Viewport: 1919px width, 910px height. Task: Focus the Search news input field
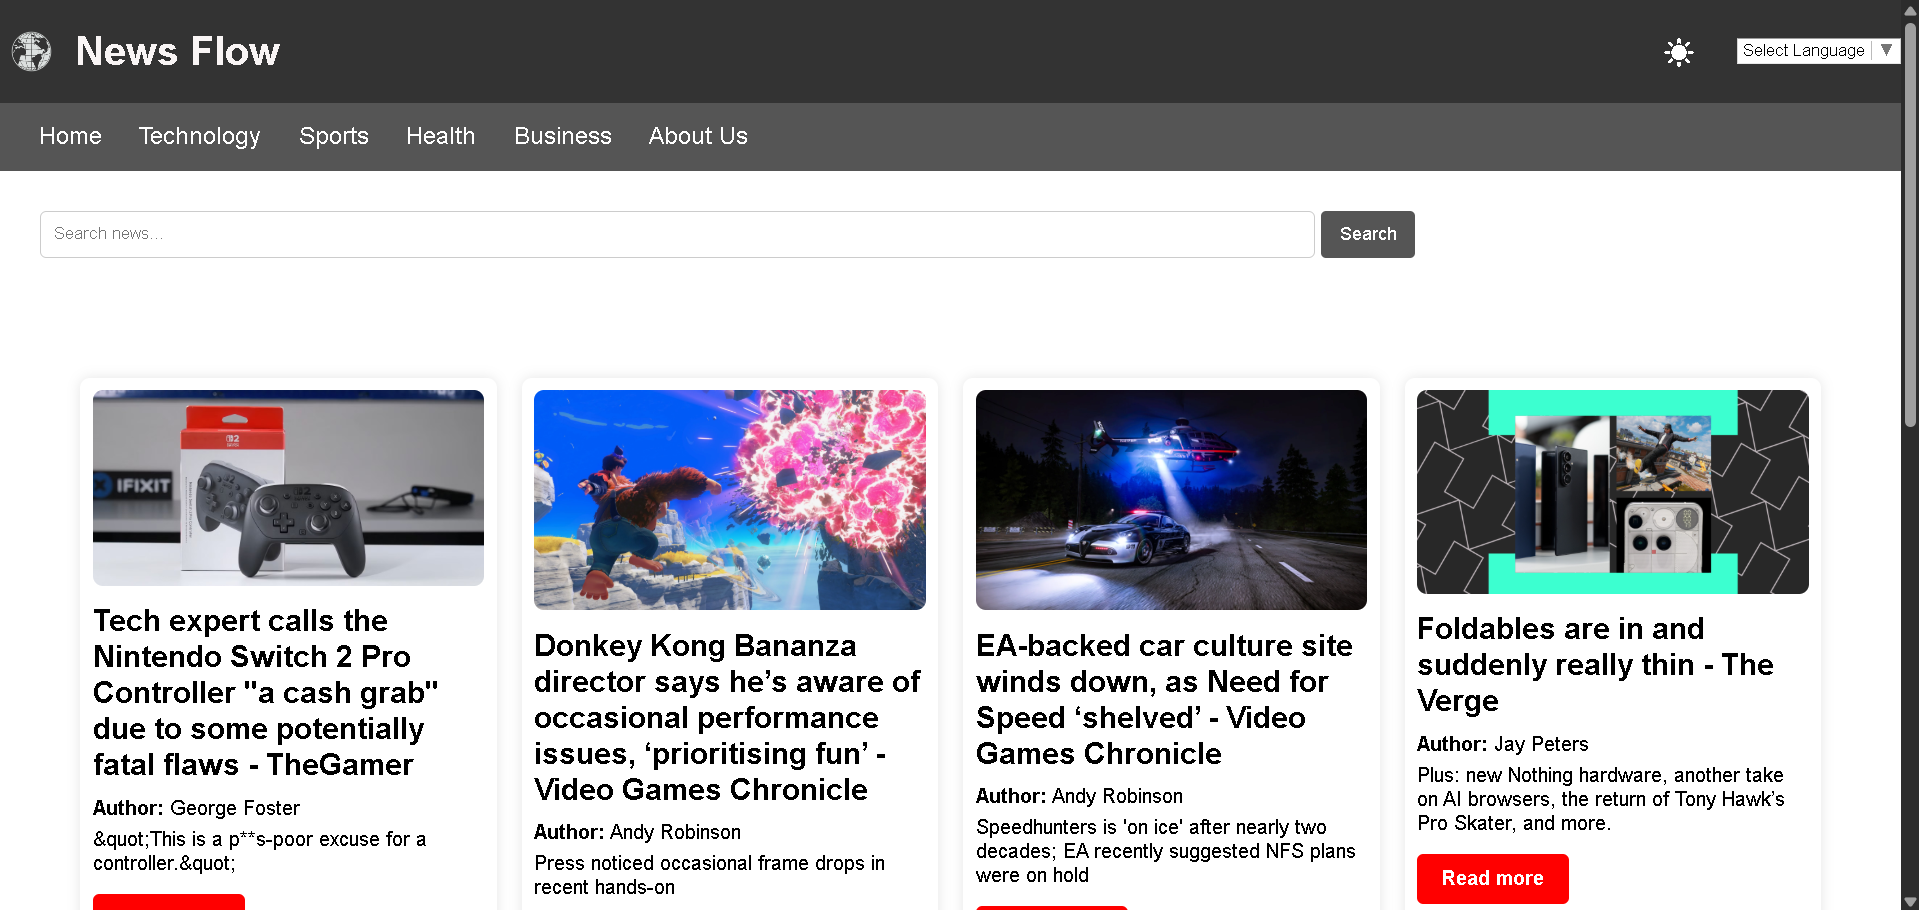[x=677, y=234]
